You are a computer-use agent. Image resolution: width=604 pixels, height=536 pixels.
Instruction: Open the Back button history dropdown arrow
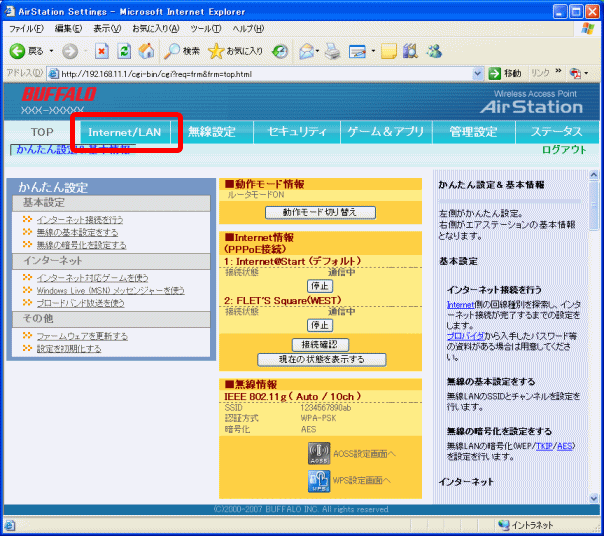click(x=50, y=51)
